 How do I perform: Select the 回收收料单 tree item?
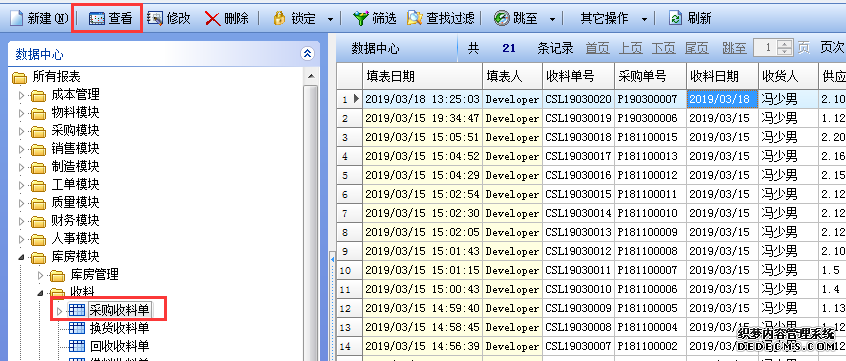point(119,346)
